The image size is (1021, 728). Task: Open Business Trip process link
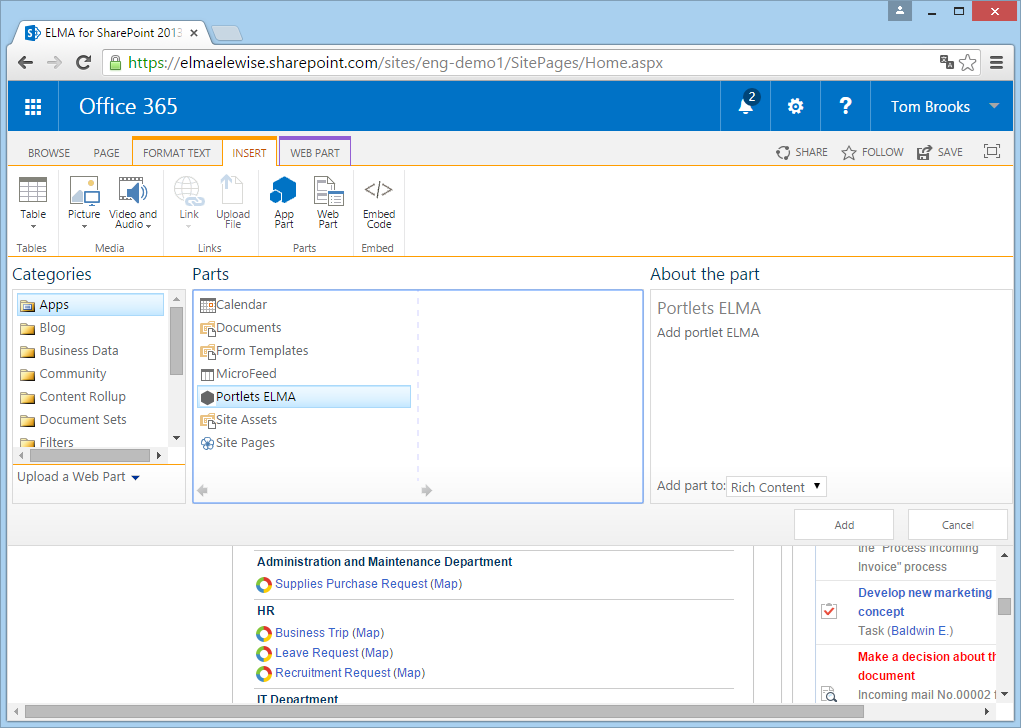point(312,633)
